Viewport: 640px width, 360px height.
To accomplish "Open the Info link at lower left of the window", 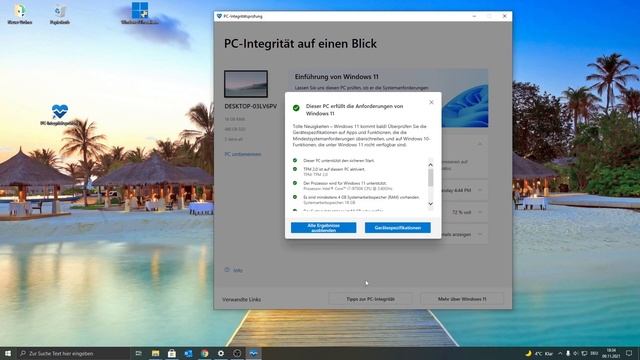I will click(x=238, y=270).
